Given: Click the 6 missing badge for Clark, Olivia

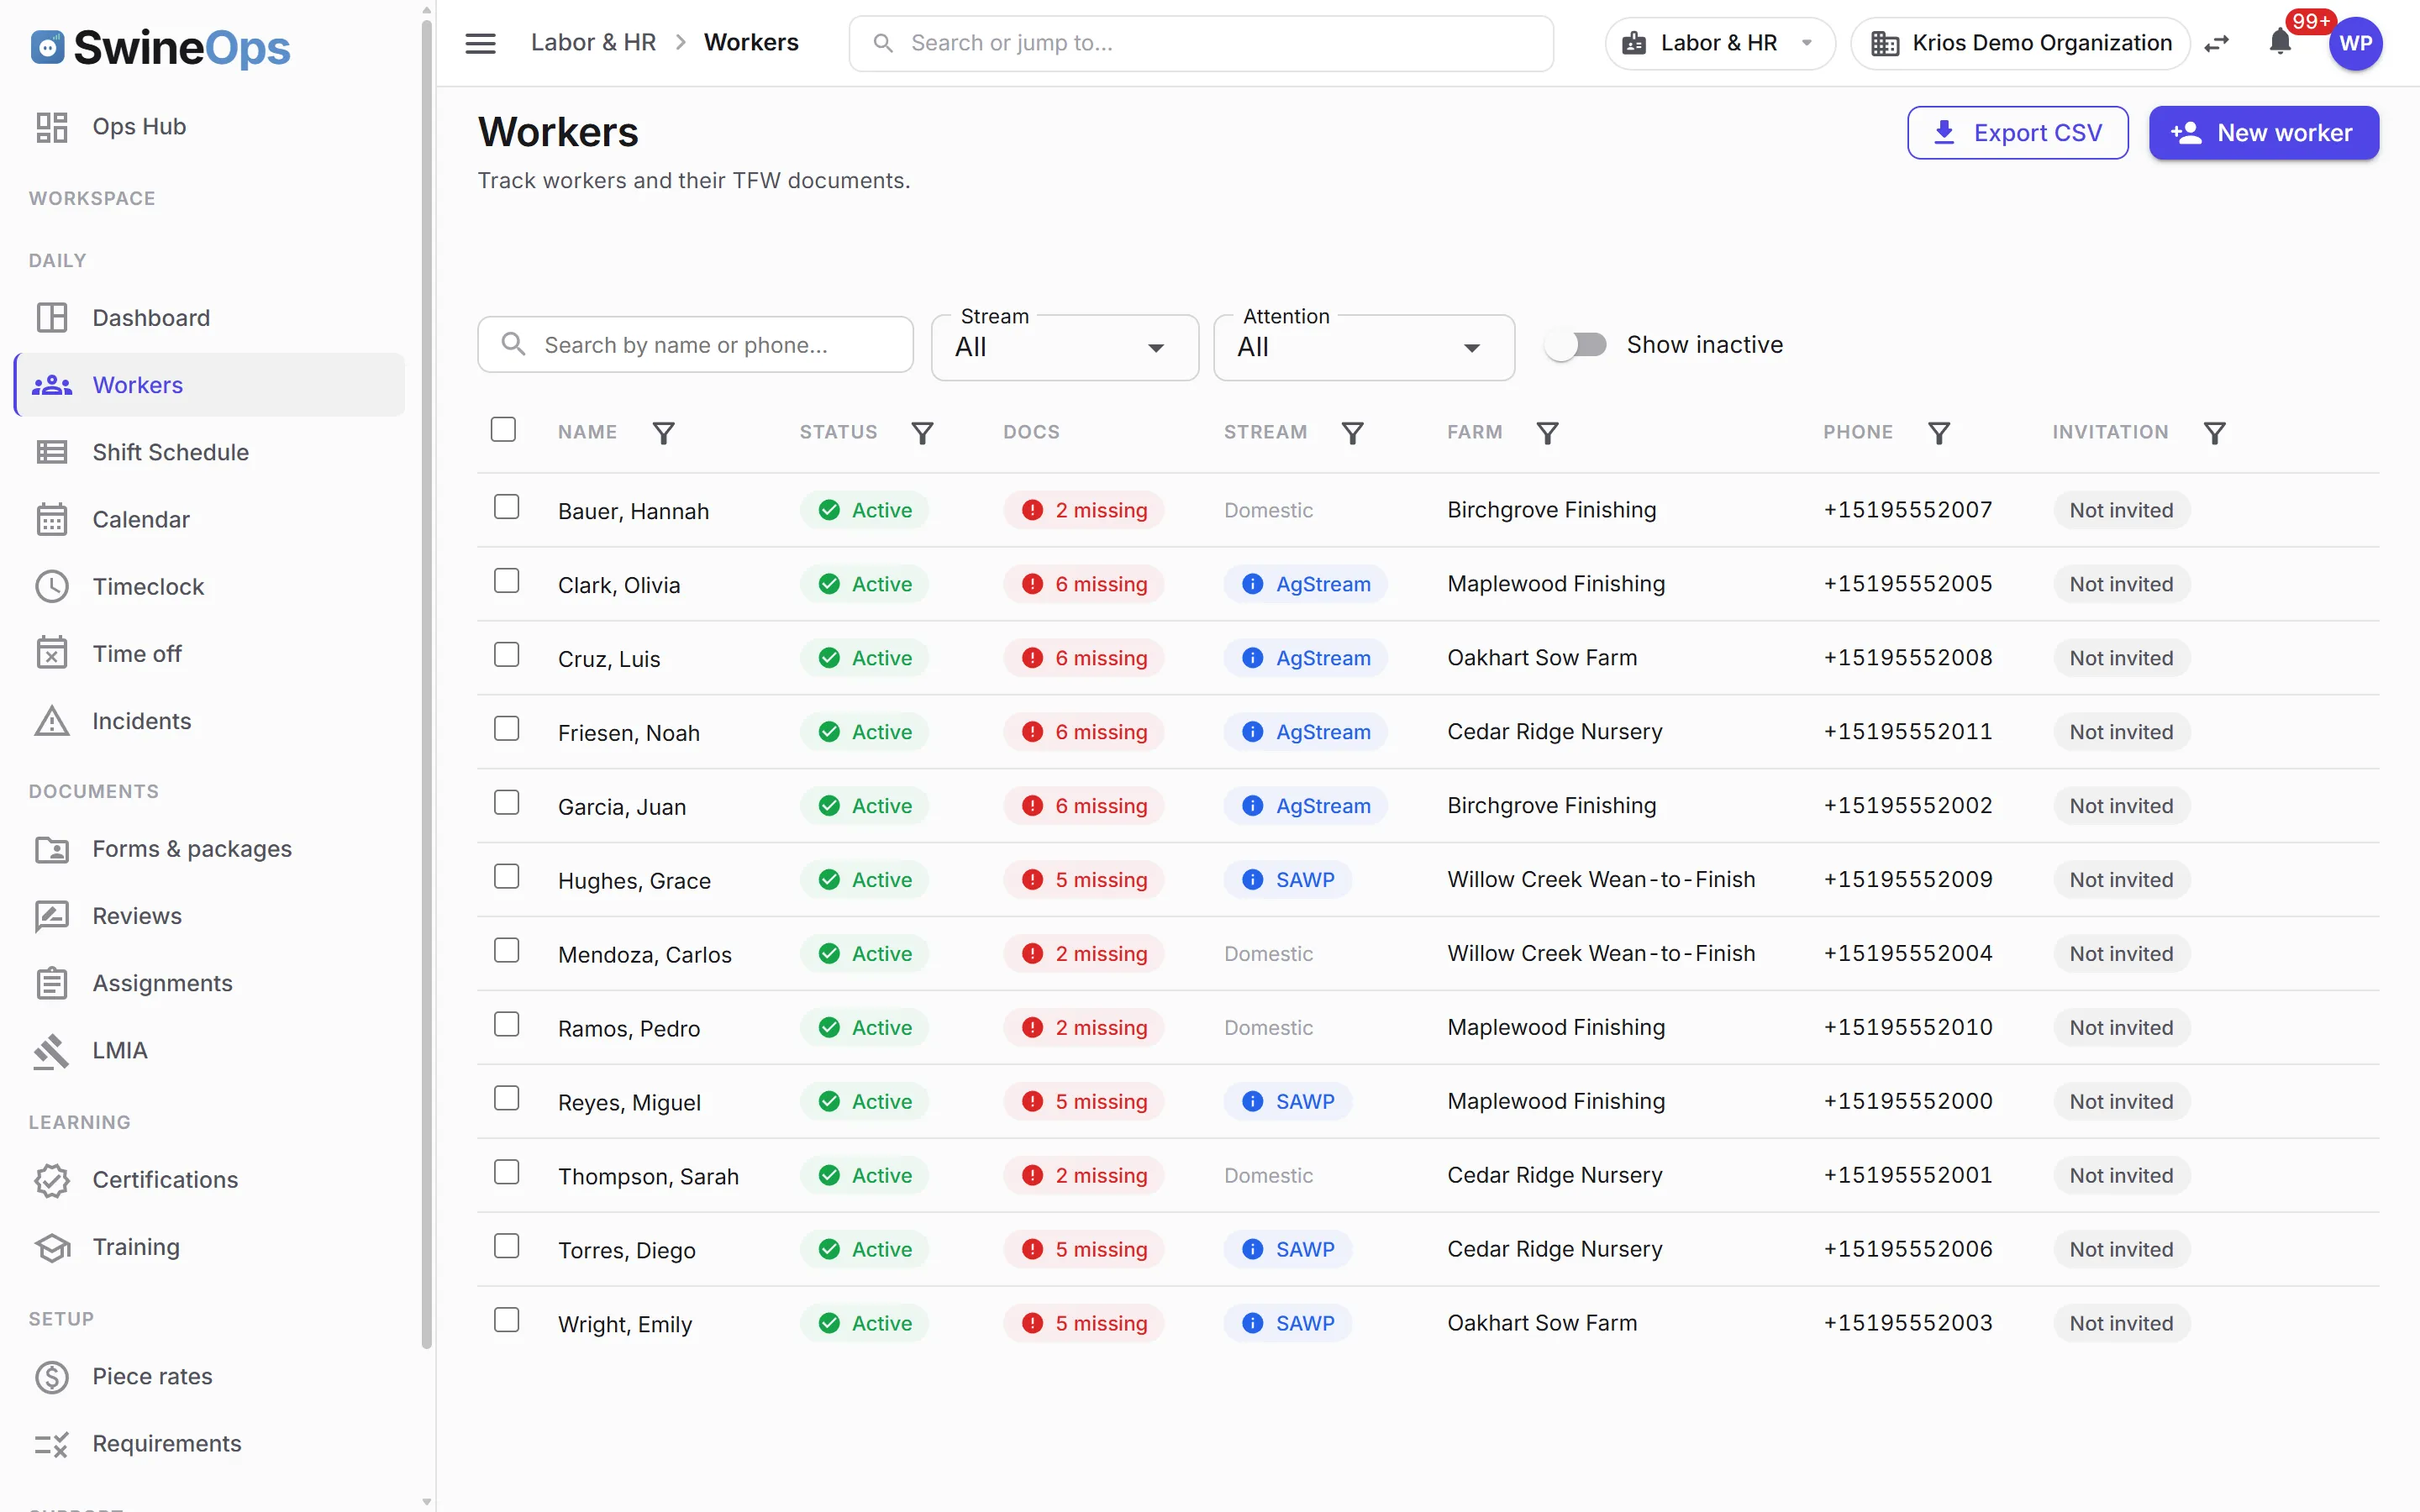Looking at the screenshot, I should (1084, 584).
